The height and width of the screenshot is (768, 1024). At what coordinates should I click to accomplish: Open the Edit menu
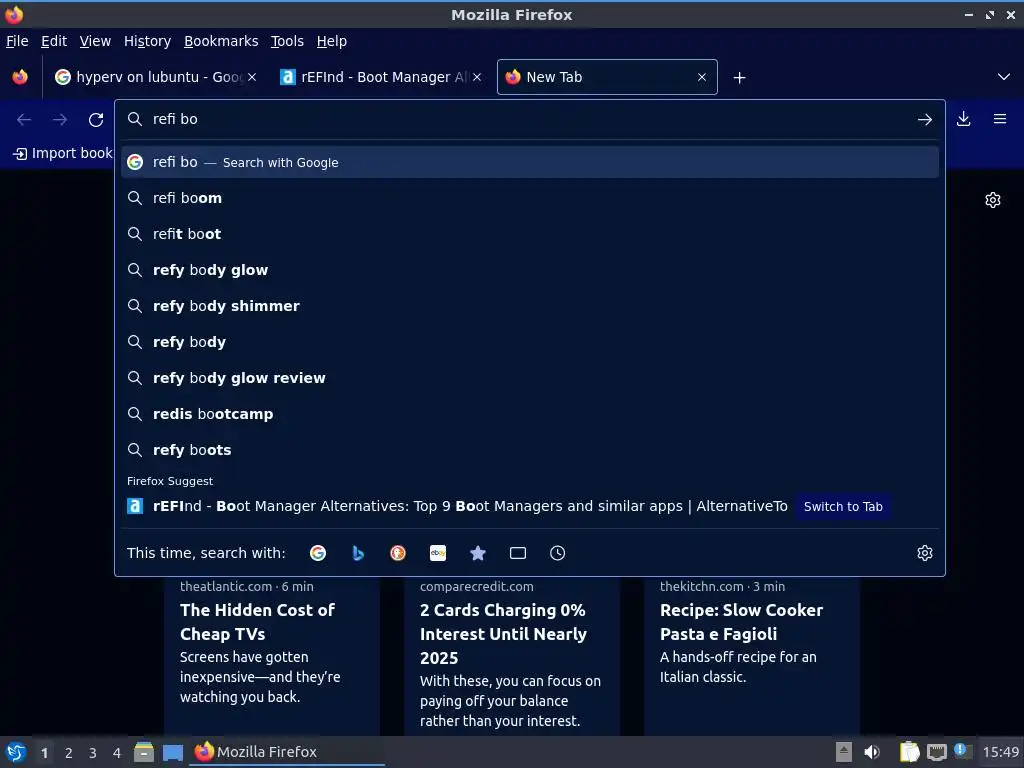(54, 41)
